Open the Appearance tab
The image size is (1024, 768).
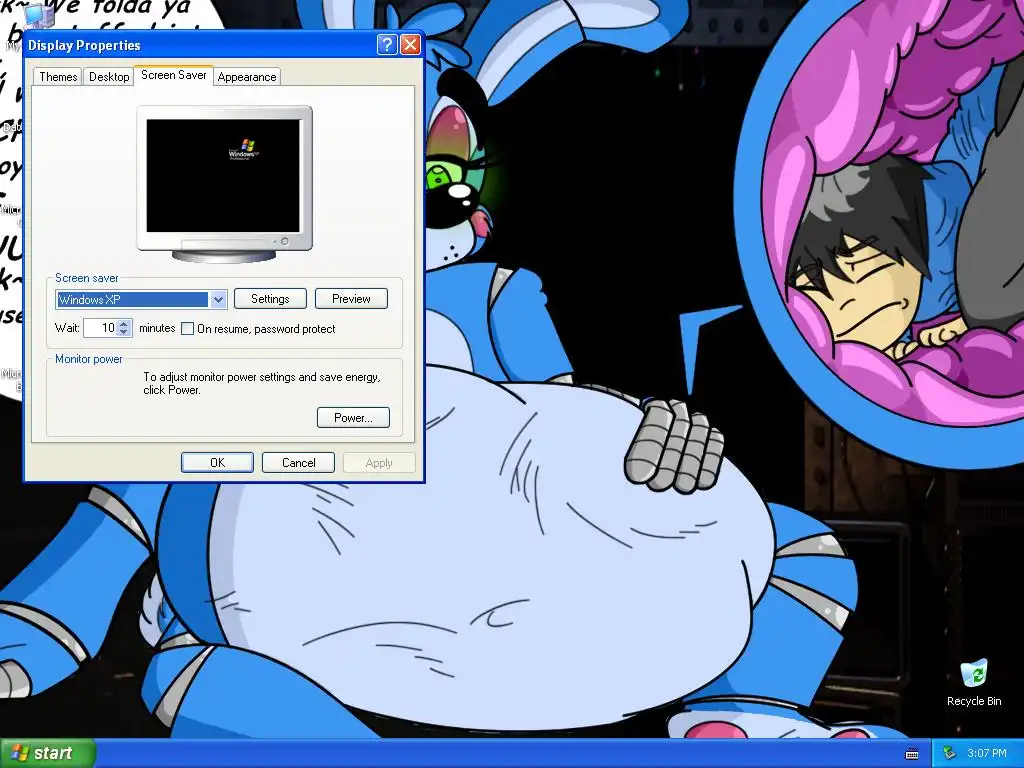tap(247, 76)
